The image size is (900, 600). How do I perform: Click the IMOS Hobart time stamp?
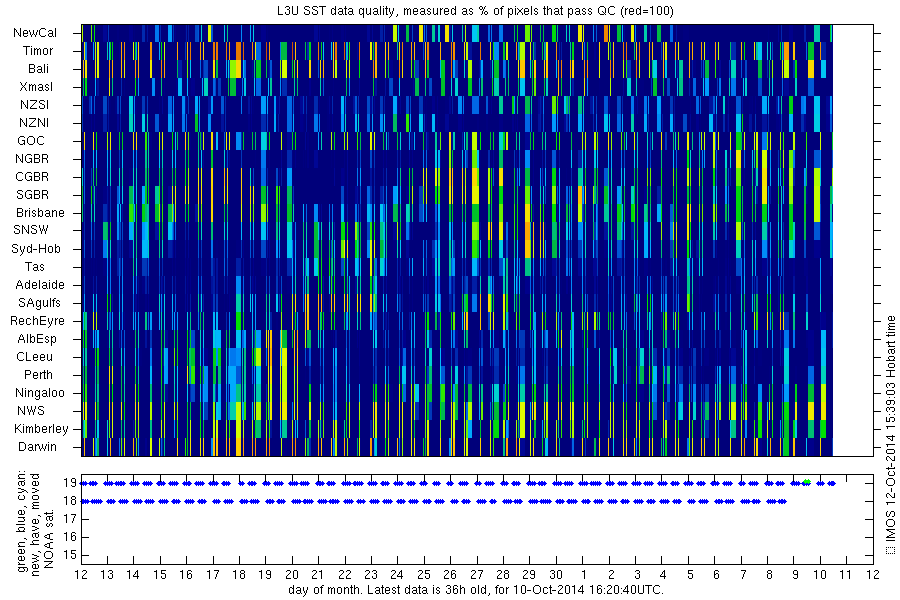pos(890,434)
